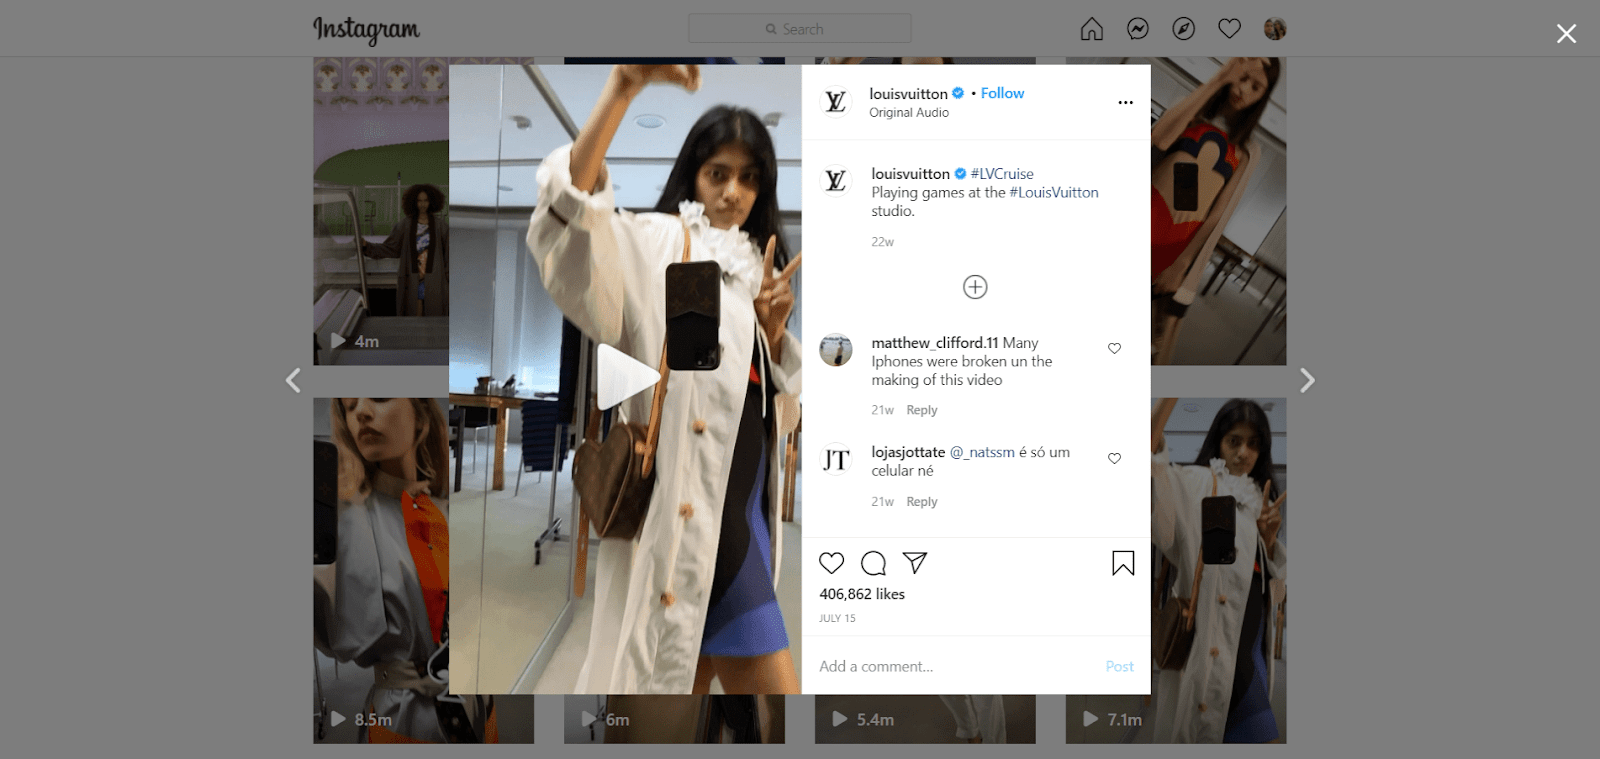Open the background video thumbnail with 4m views
Screen dimensions: 1600x759
(381, 211)
